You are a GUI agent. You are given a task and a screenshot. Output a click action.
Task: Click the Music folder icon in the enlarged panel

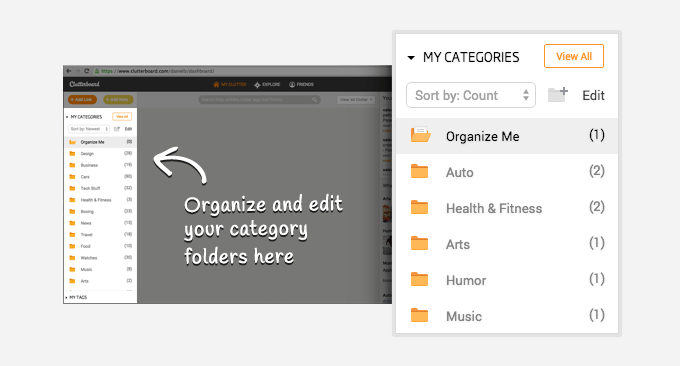pos(419,315)
